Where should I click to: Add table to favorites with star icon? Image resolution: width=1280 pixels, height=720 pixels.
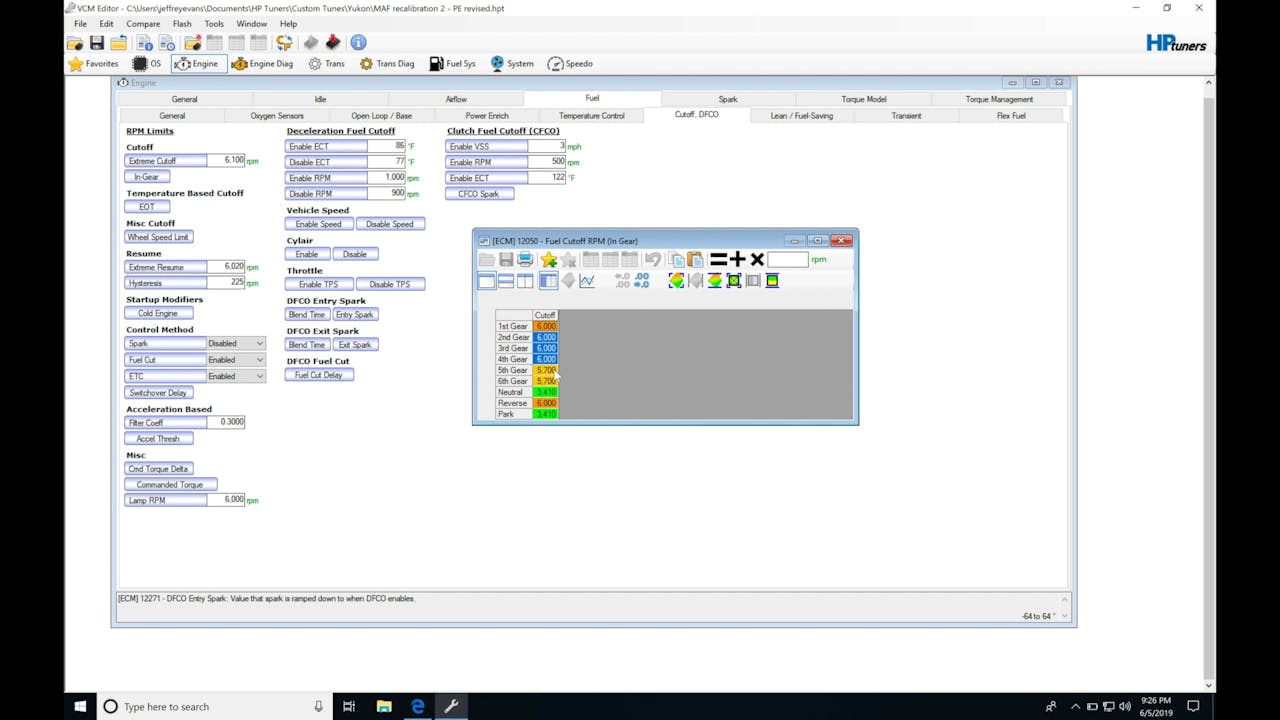tap(548, 260)
